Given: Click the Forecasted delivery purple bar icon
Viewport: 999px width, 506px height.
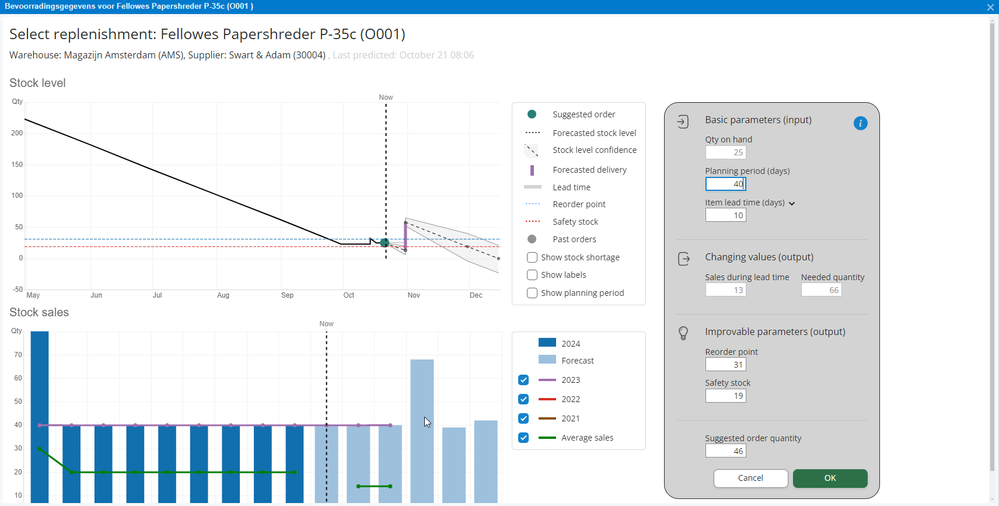Looking at the screenshot, I should [x=532, y=170].
